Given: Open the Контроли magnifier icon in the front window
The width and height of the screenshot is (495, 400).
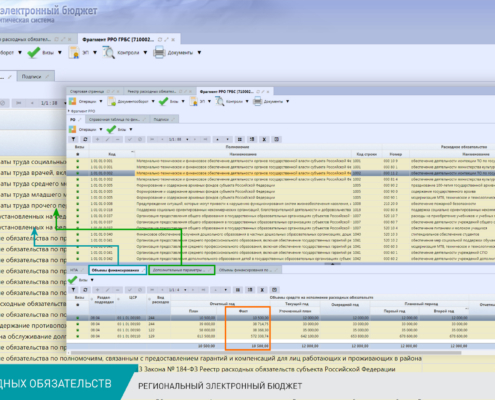Looking at the screenshot, I should click(220, 101).
